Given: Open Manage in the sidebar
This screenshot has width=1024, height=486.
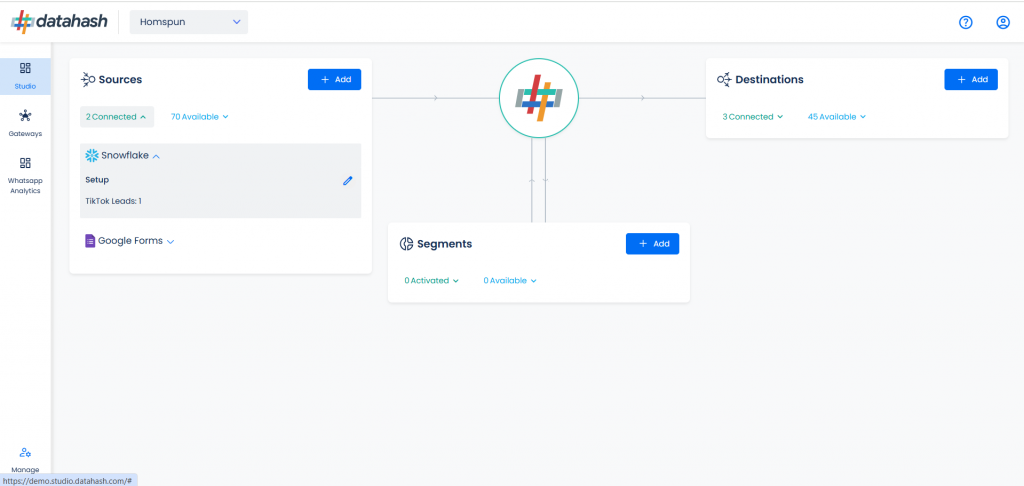Looking at the screenshot, I should tap(25, 460).
